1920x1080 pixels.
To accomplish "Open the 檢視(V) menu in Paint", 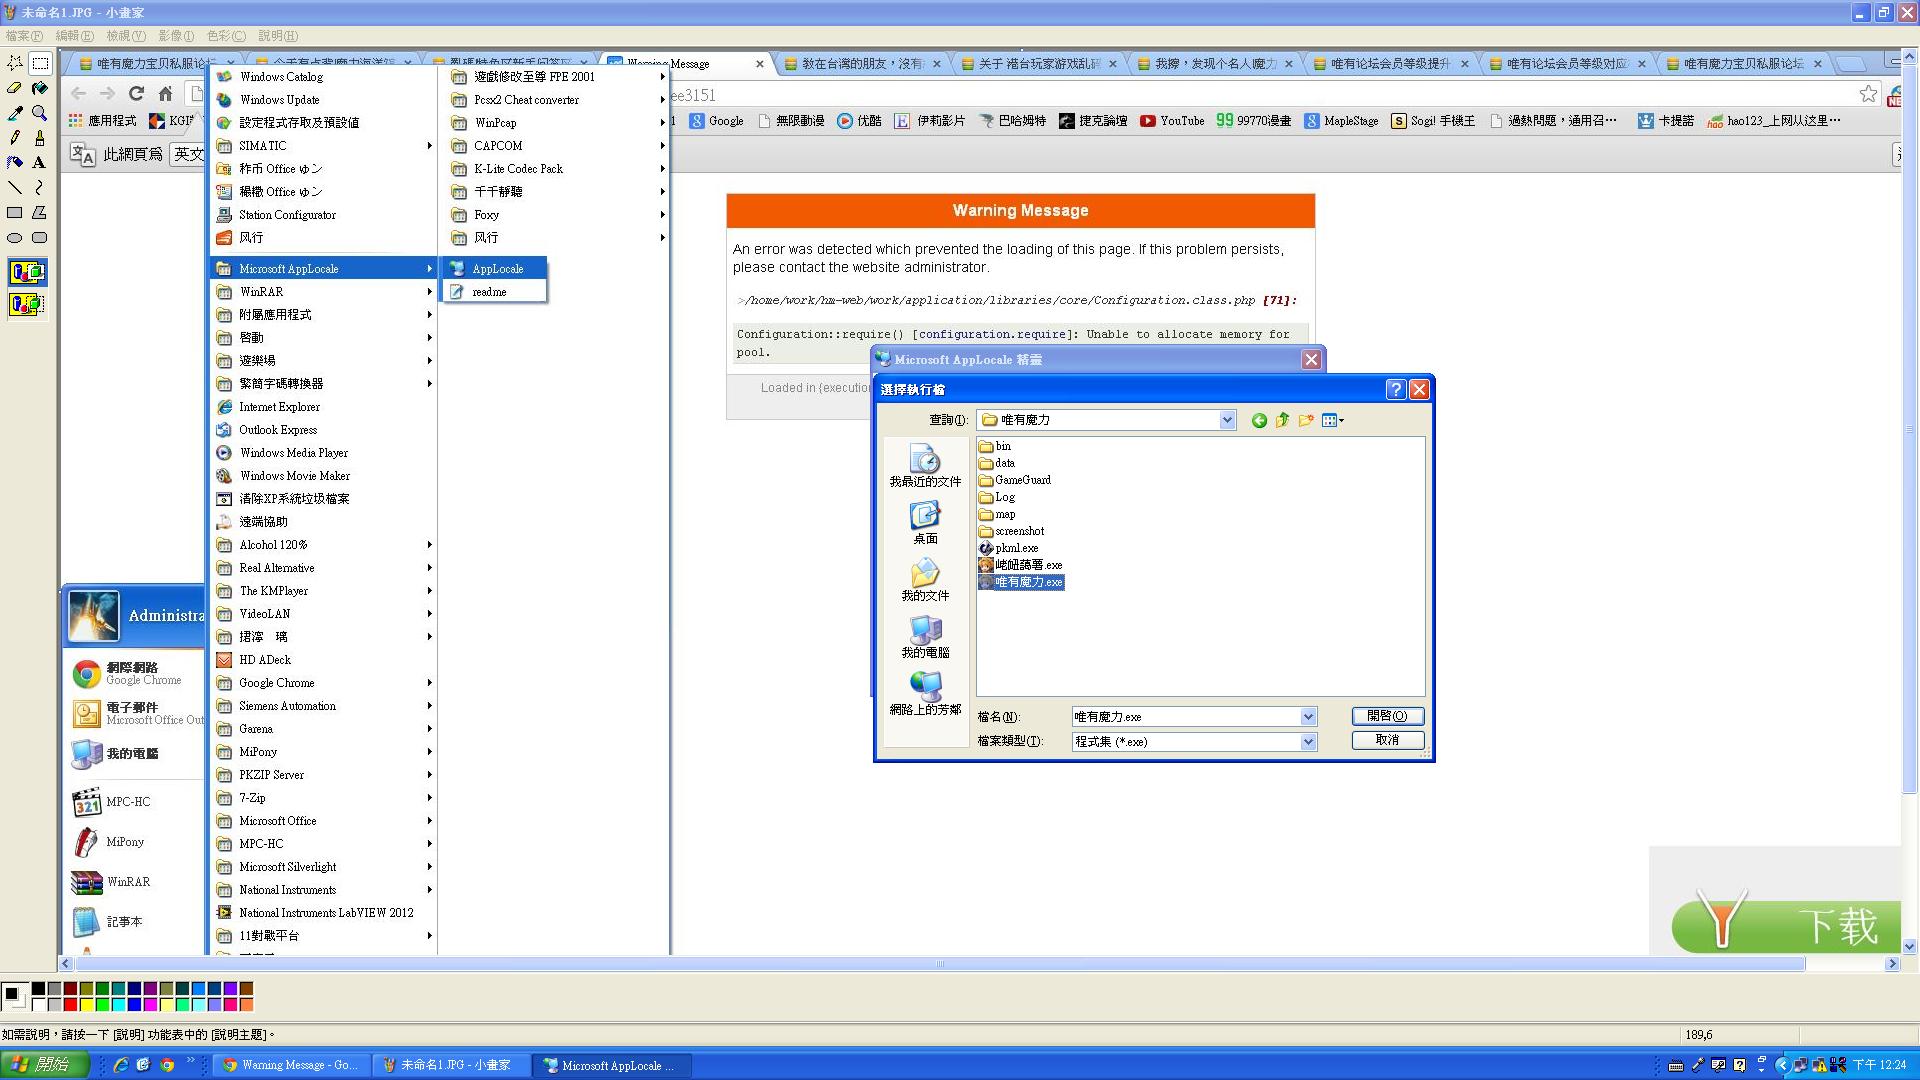I will (x=126, y=36).
